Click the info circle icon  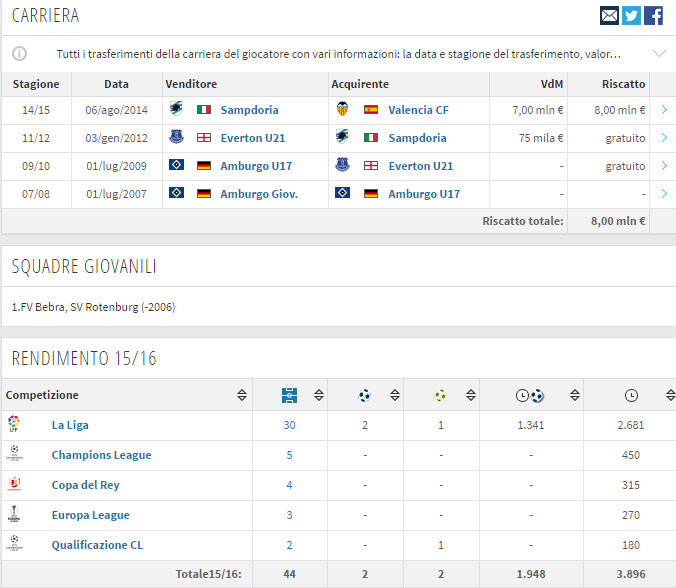tap(20, 53)
